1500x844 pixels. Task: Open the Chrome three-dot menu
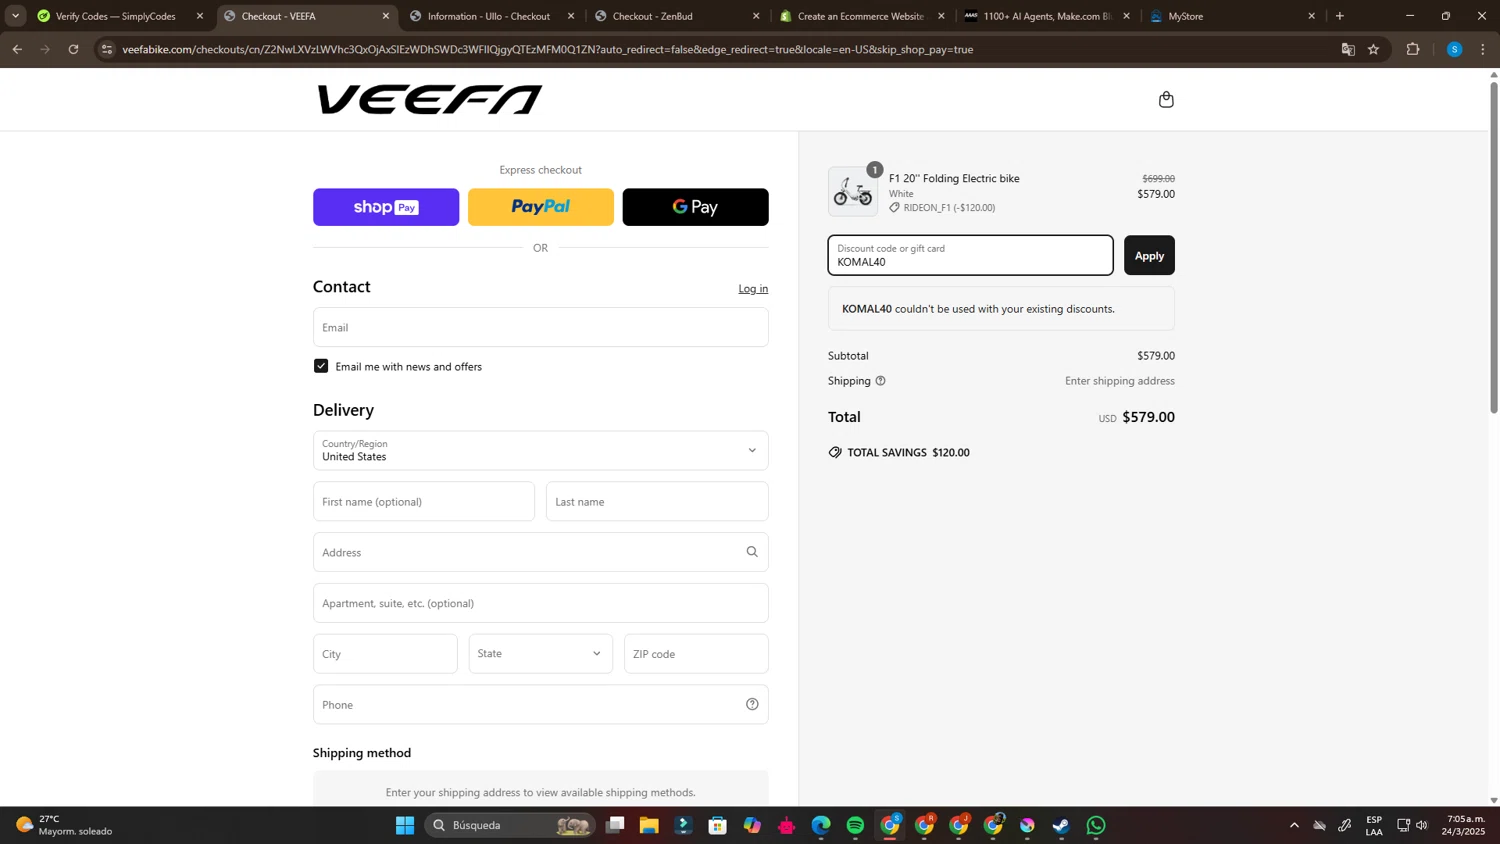(1483, 49)
